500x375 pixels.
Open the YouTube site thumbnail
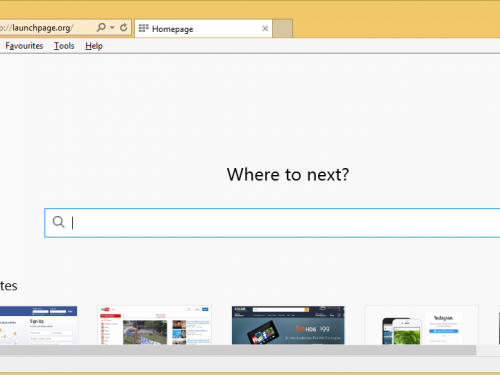(x=154, y=325)
